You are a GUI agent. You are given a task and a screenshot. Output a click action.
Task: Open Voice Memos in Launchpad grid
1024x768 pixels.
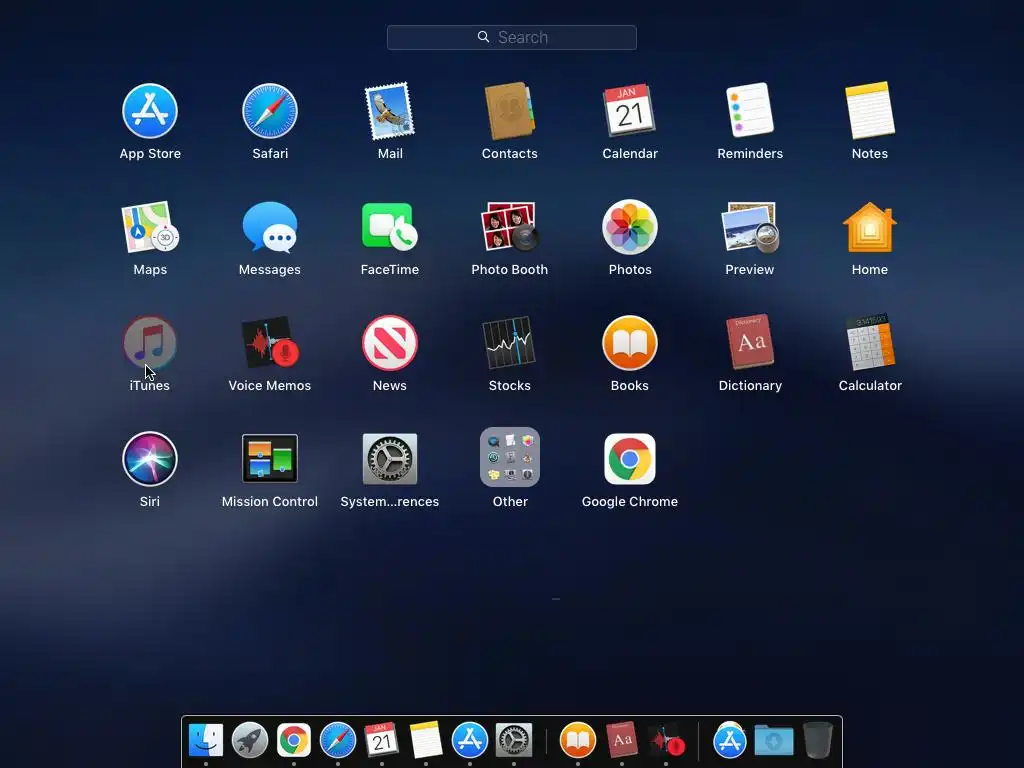click(x=270, y=343)
